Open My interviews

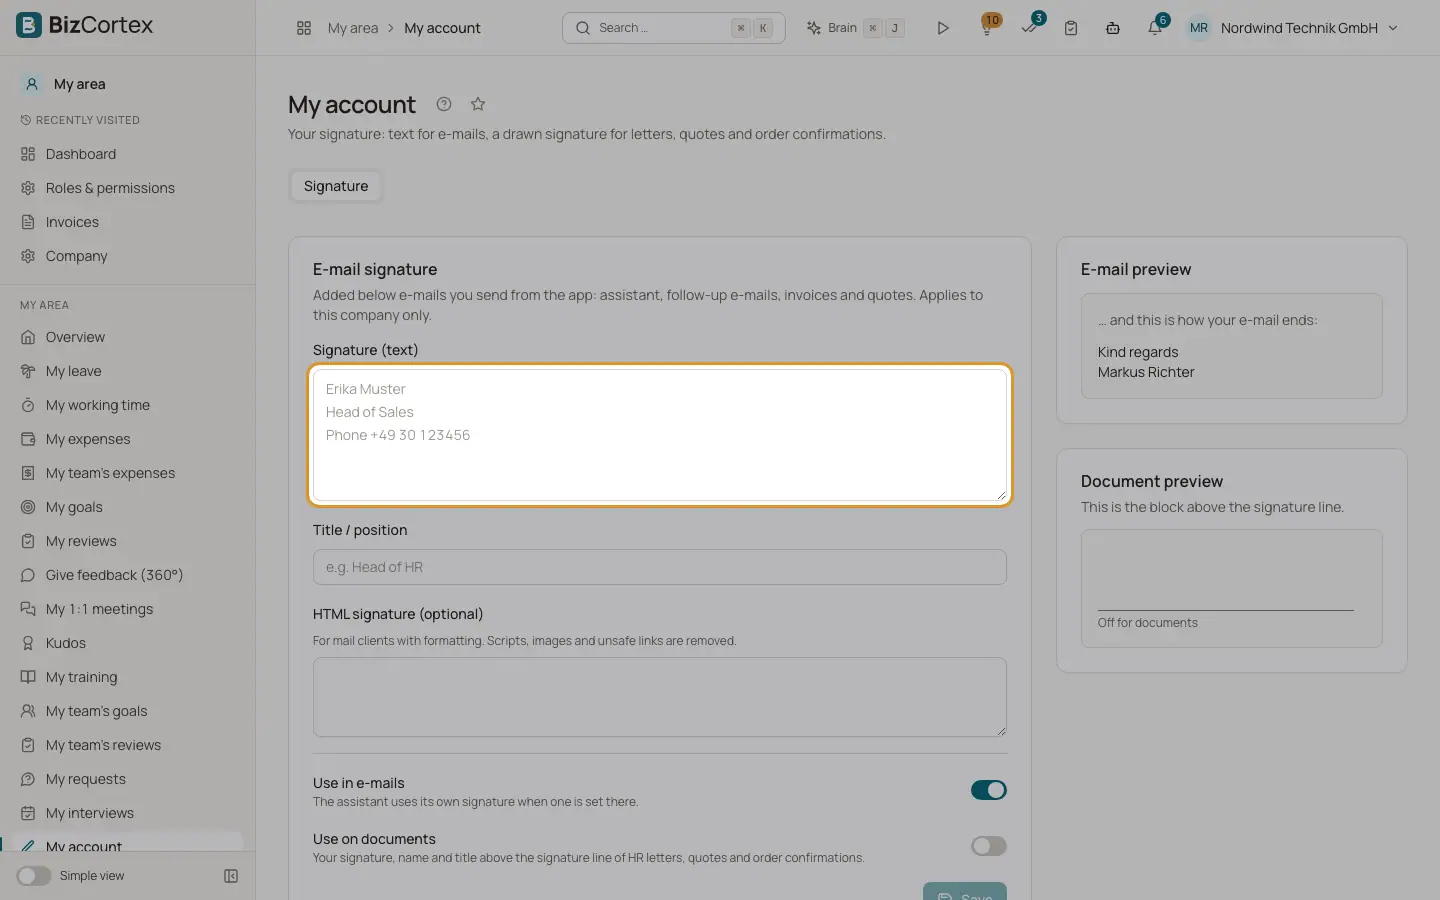tap(128, 813)
